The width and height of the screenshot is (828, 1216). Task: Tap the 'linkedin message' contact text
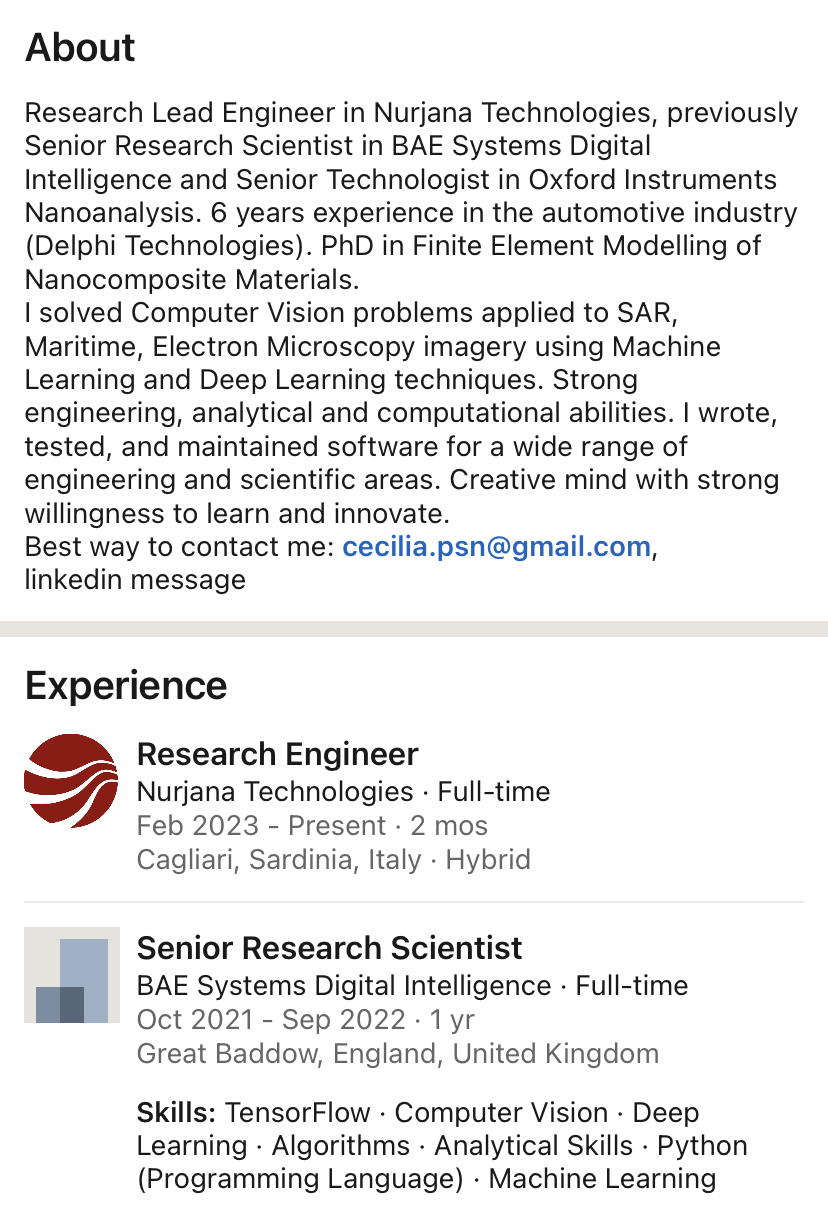click(x=135, y=580)
